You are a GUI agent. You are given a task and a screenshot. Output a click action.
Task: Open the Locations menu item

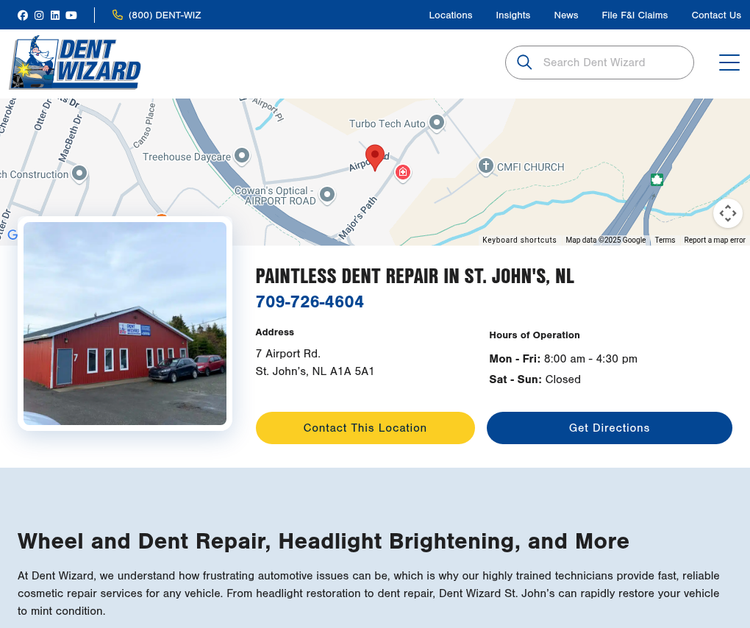[450, 15]
